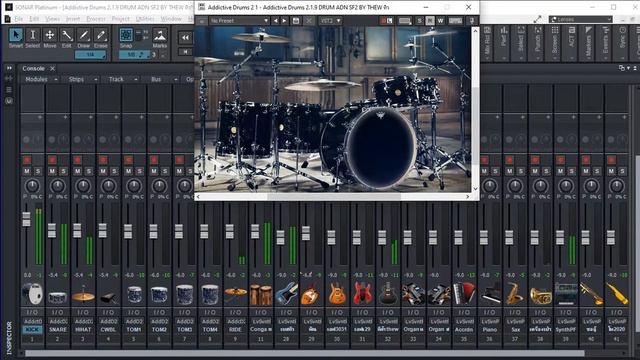Click the TOM1 track icon
640x360 pixels.
(134, 294)
